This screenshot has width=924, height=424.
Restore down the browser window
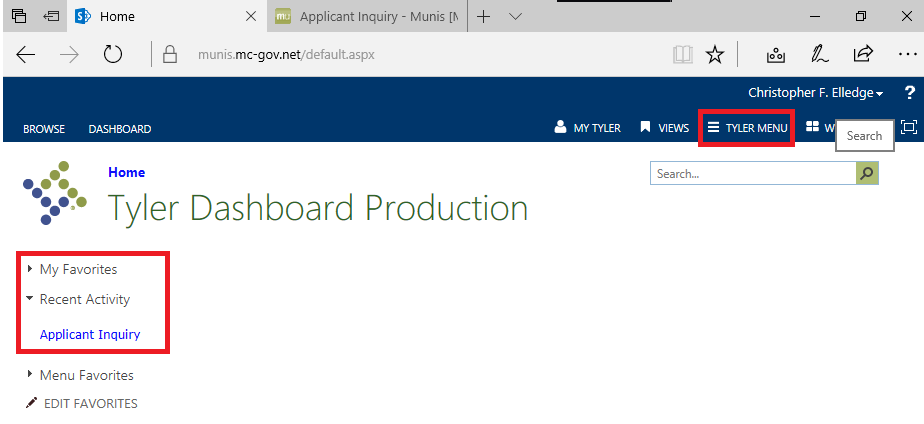(x=861, y=16)
